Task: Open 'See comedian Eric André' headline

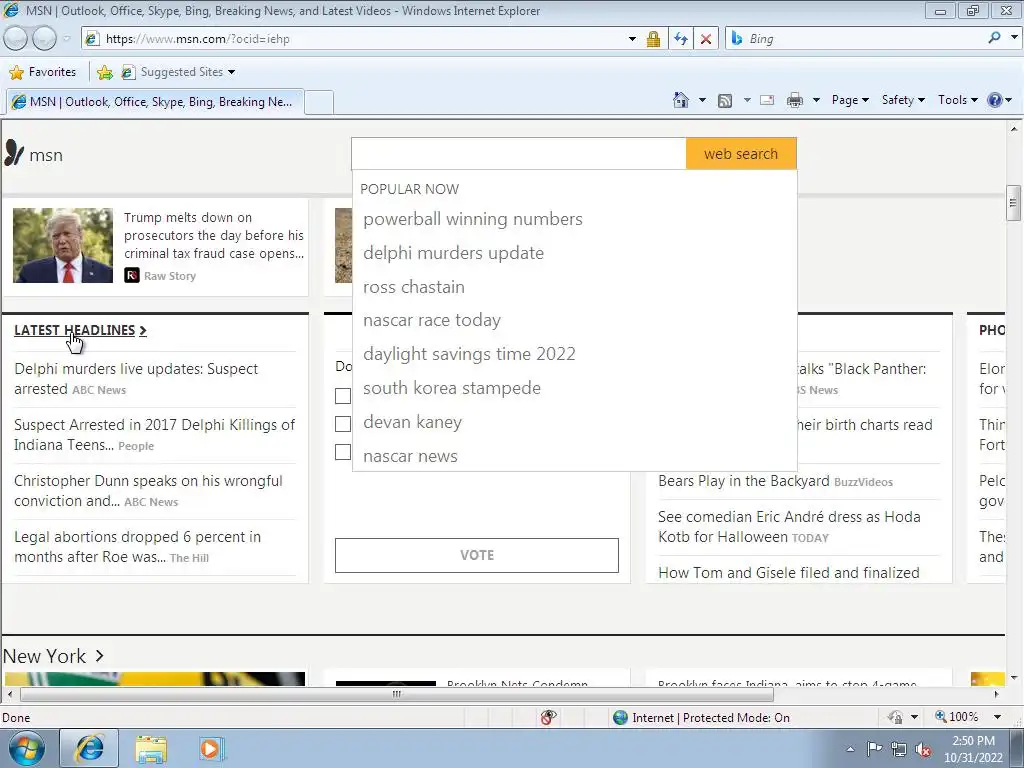Action: (789, 526)
